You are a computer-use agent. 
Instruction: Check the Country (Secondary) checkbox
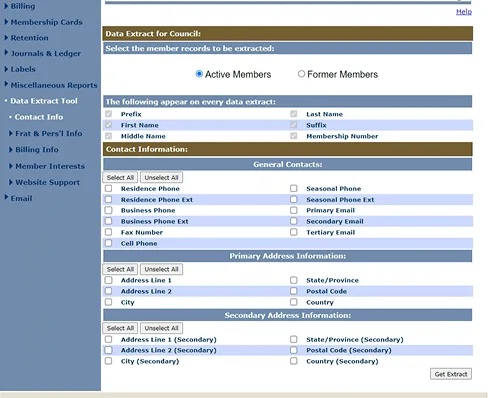pyautogui.click(x=293, y=361)
